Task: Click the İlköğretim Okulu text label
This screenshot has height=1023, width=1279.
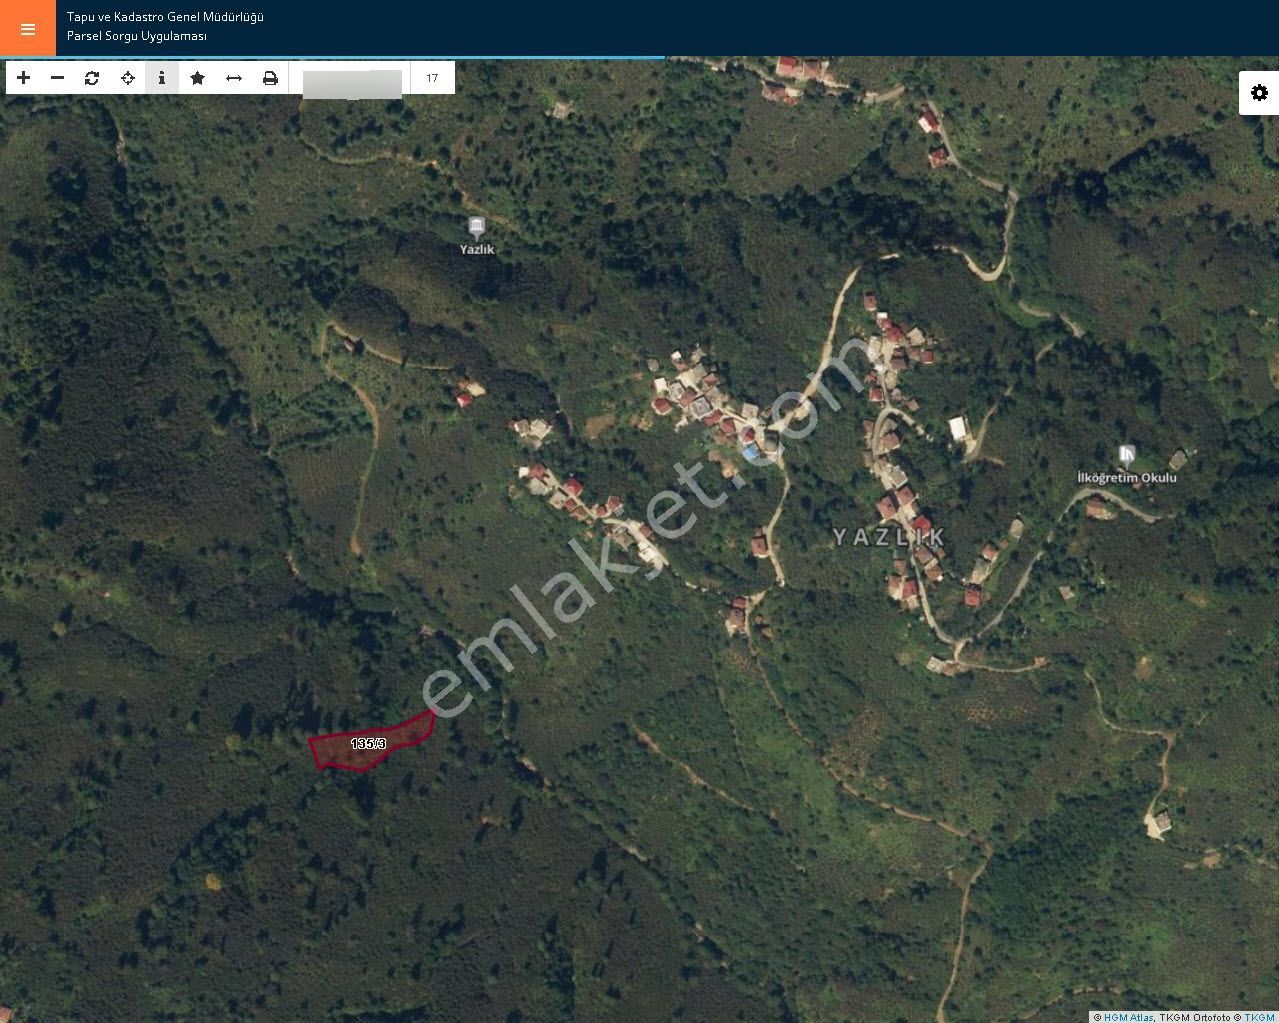Action: pyautogui.click(x=1127, y=478)
